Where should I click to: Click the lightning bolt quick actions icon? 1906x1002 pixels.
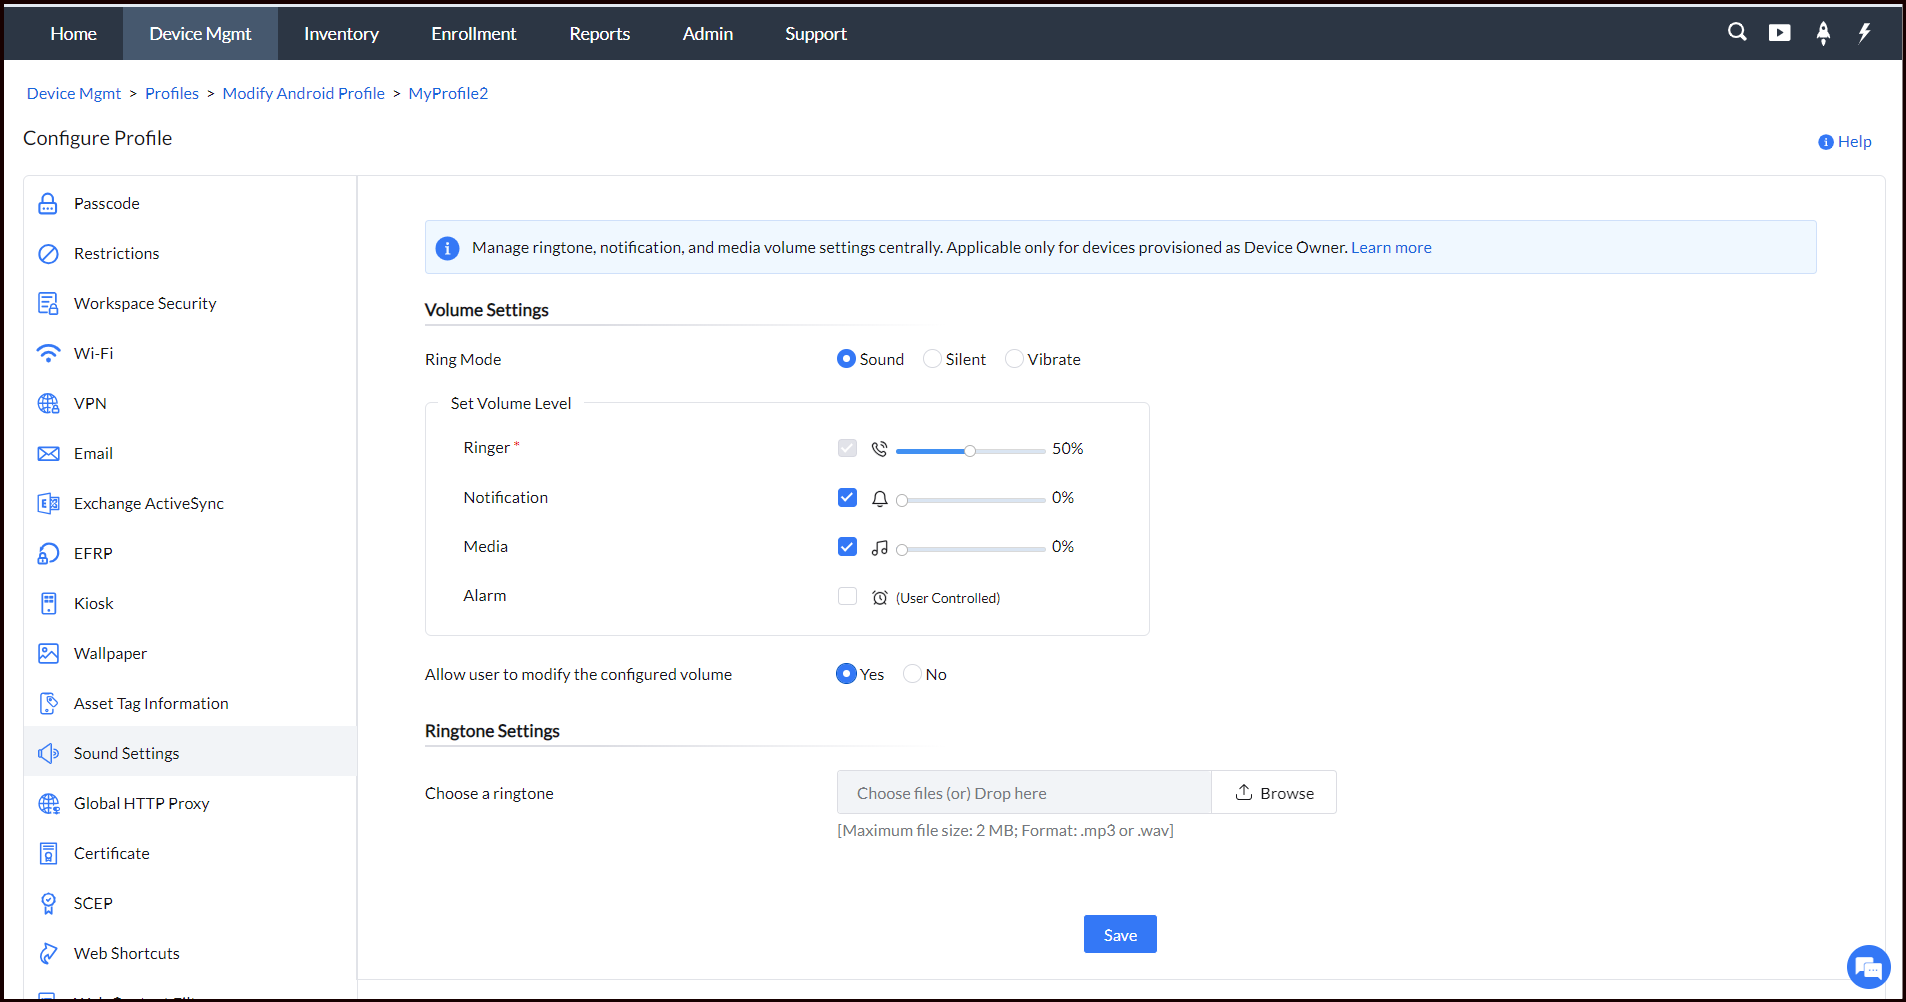pyautogui.click(x=1864, y=33)
